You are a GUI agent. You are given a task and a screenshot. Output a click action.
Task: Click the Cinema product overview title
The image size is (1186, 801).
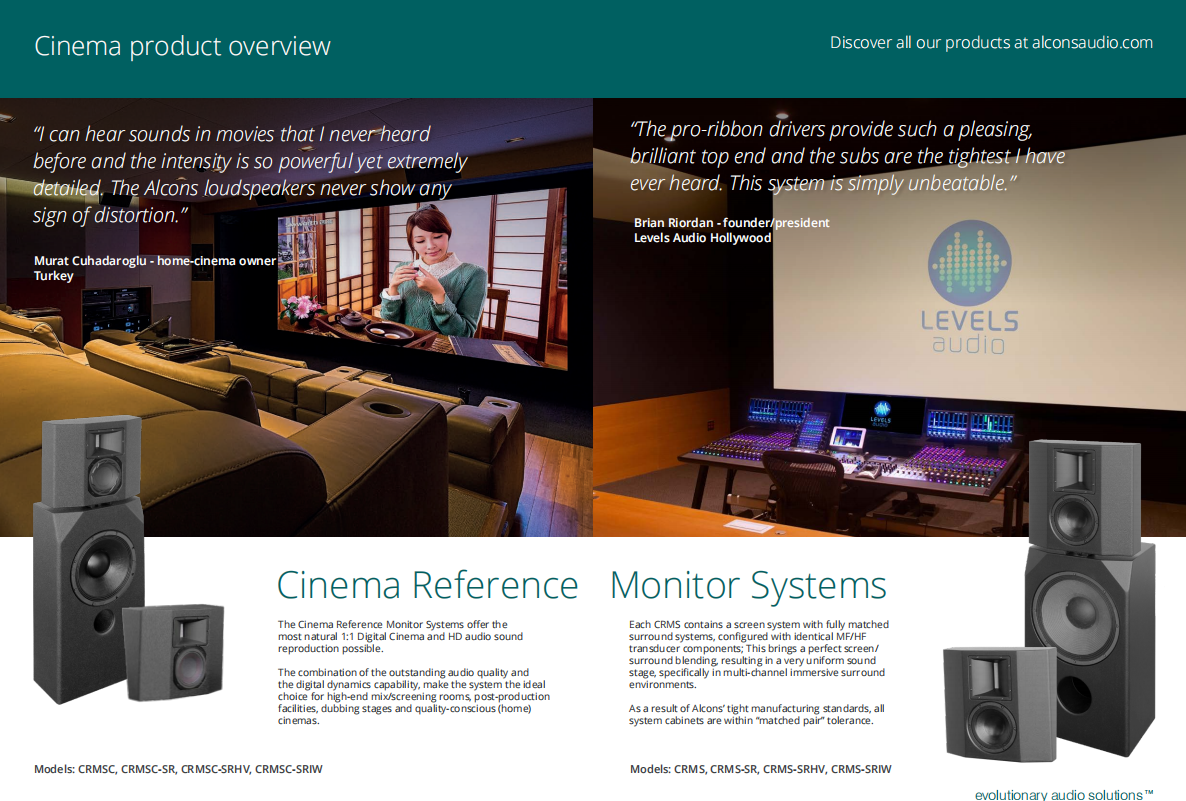(182, 46)
